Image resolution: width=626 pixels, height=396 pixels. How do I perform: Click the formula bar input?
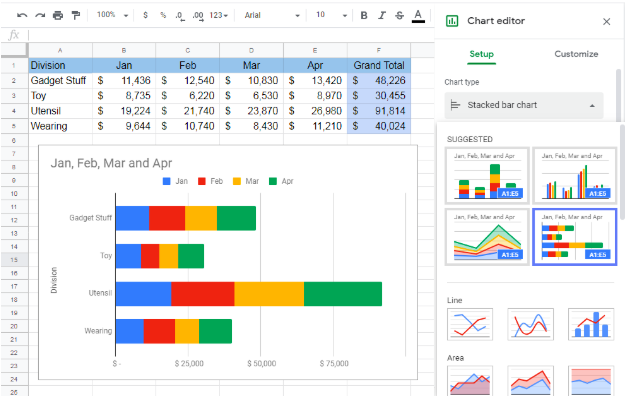point(232,35)
